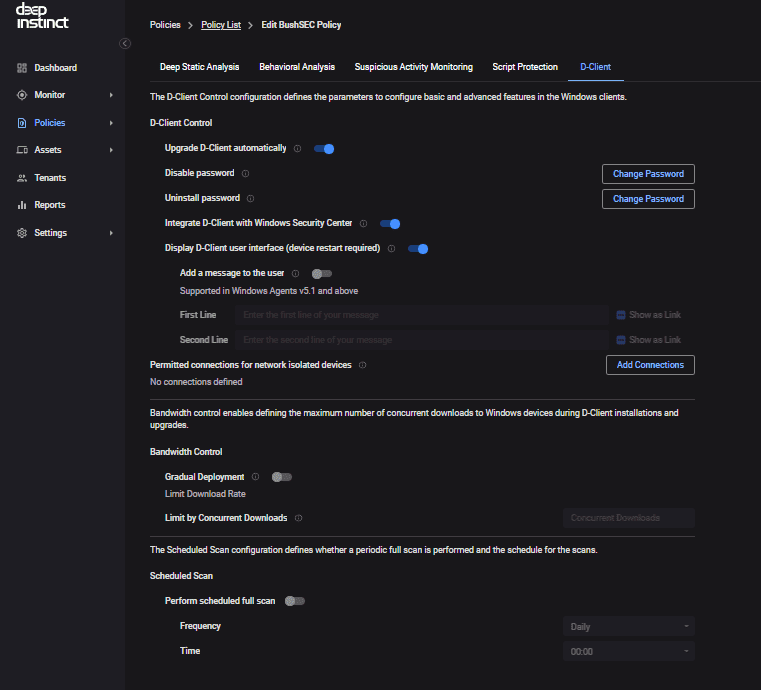Click the Tenants people icon
Screen dimensions: 761x690
[22, 178]
